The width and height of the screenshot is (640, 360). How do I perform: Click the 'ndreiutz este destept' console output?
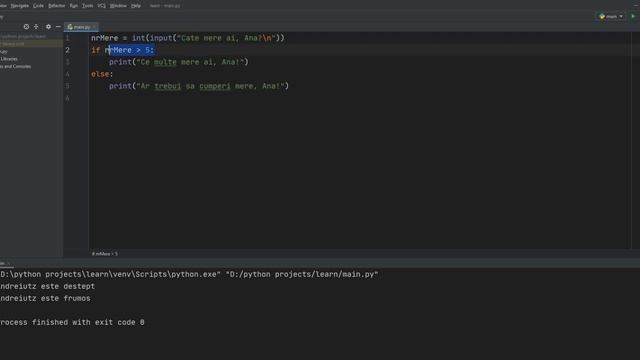coord(47,287)
